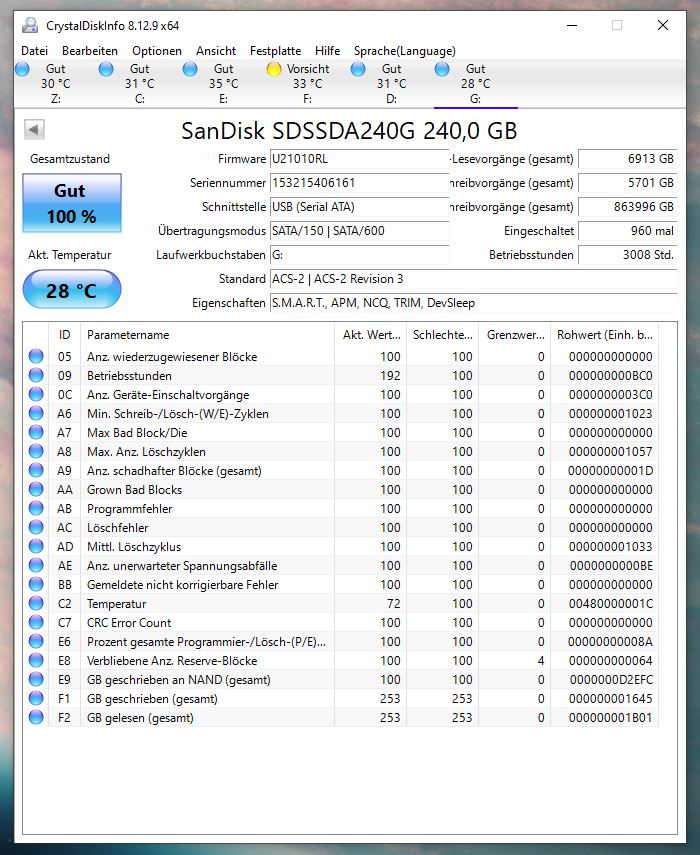Screen dimensions: 700x855
Task: Click the Übertragungsmodus field SATA/150 | SATA/600
Action: click(x=359, y=231)
